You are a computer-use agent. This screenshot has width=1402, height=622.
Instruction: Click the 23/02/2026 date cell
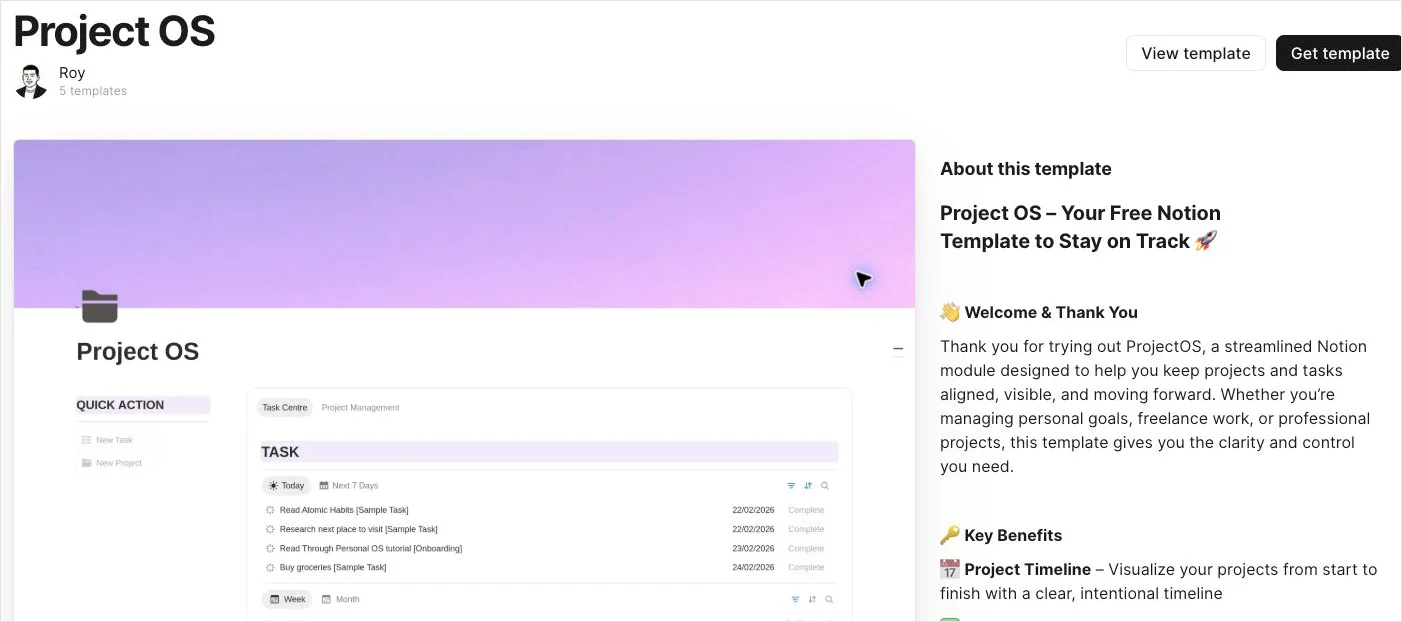coord(753,548)
